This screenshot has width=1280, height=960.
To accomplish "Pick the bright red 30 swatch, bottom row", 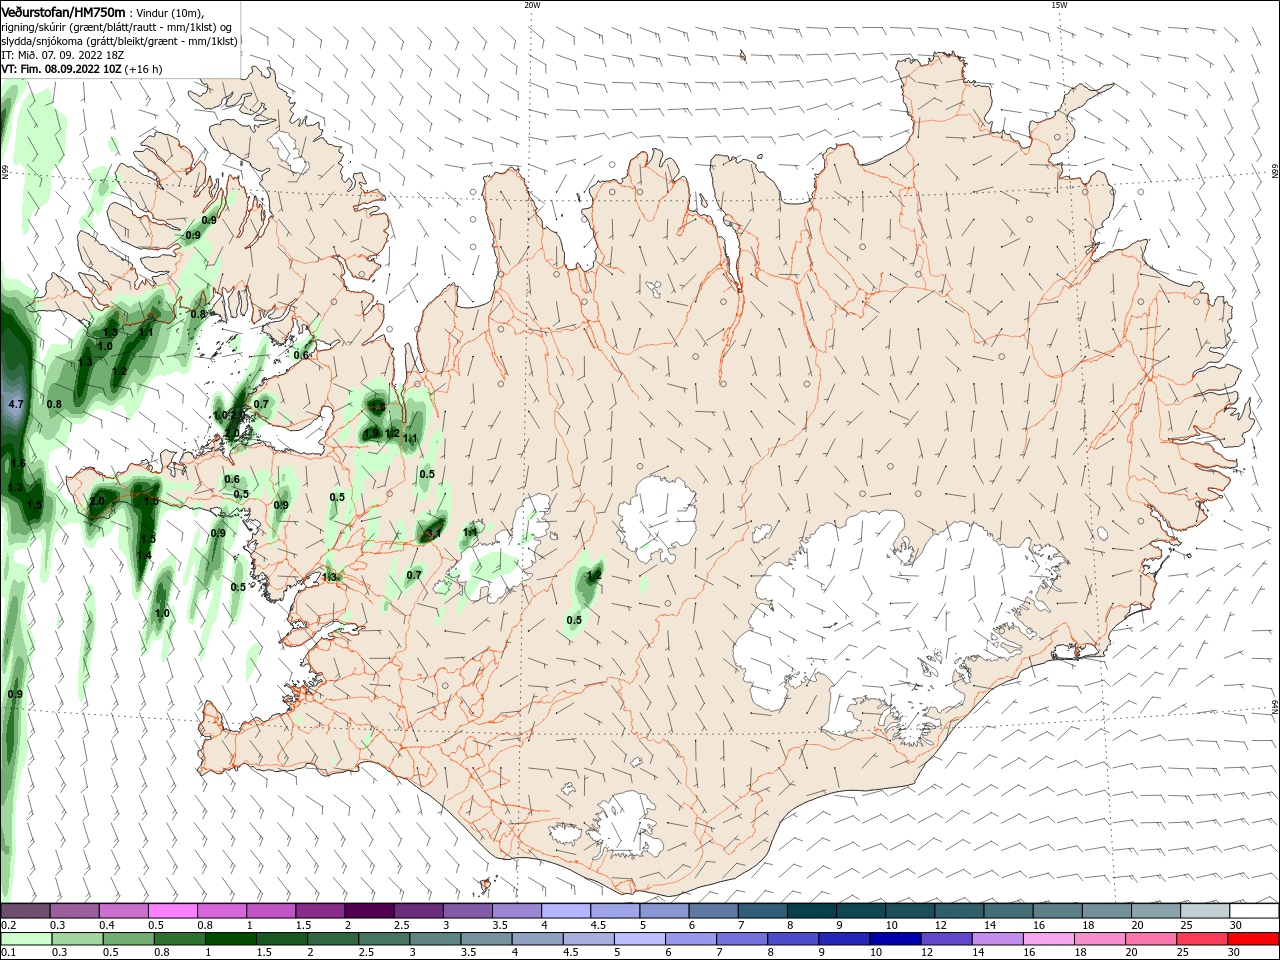I will 1253,939.
